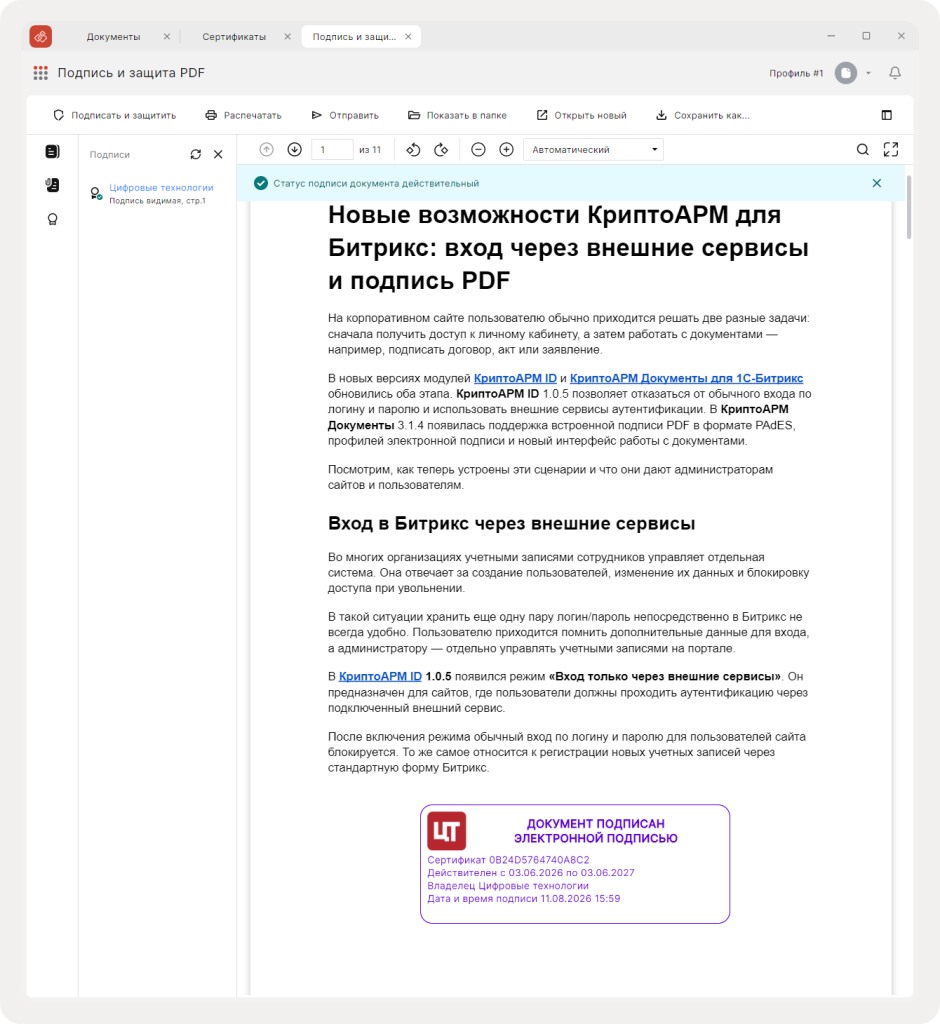Click Показать в папке button
The image size is (940, 1024).
tap(457, 115)
